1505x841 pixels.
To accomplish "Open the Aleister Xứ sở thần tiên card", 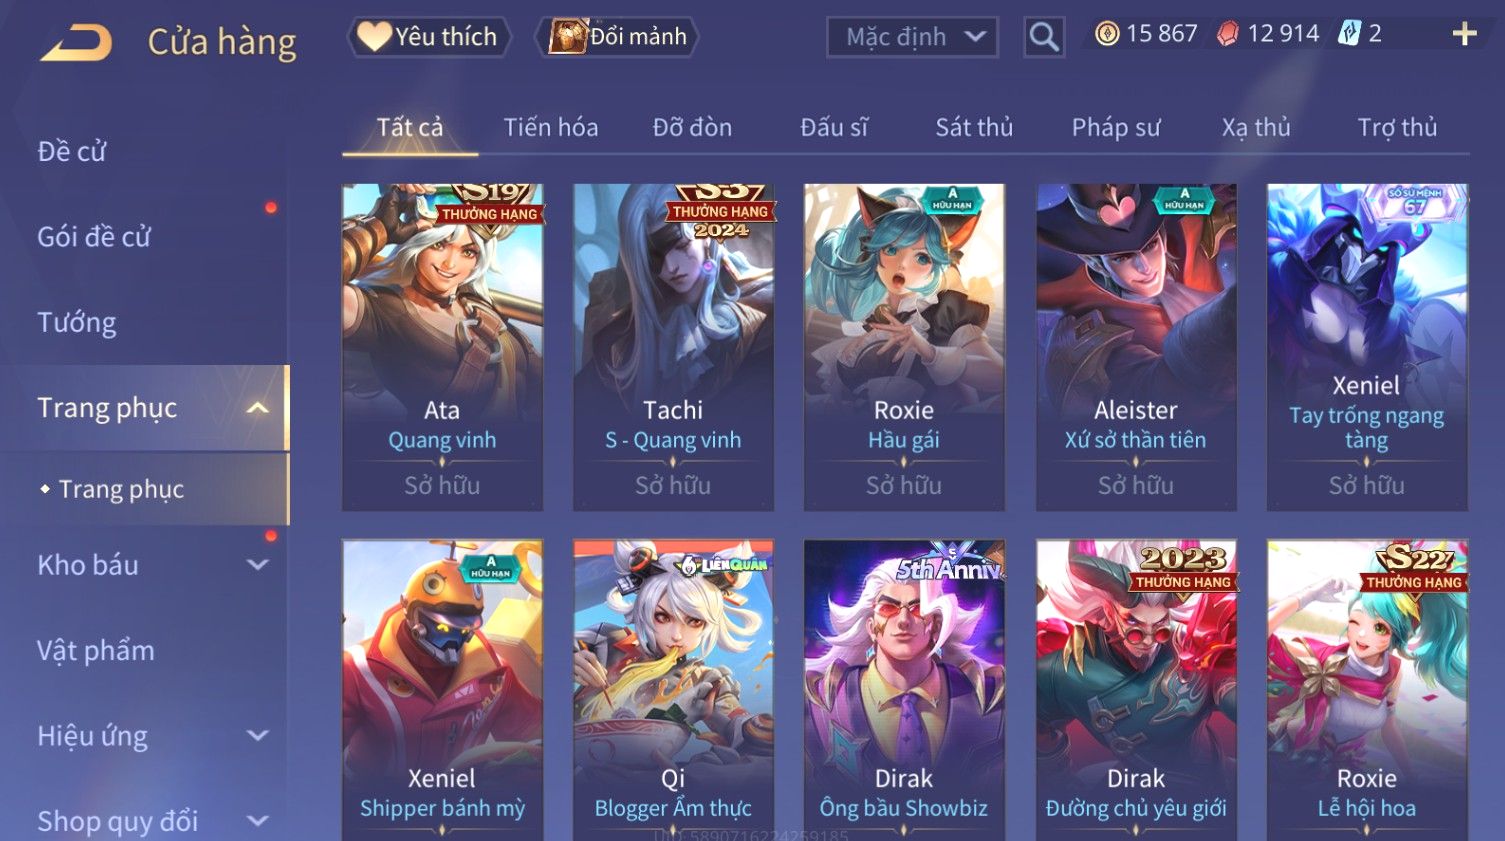I will pos(1136,347).
